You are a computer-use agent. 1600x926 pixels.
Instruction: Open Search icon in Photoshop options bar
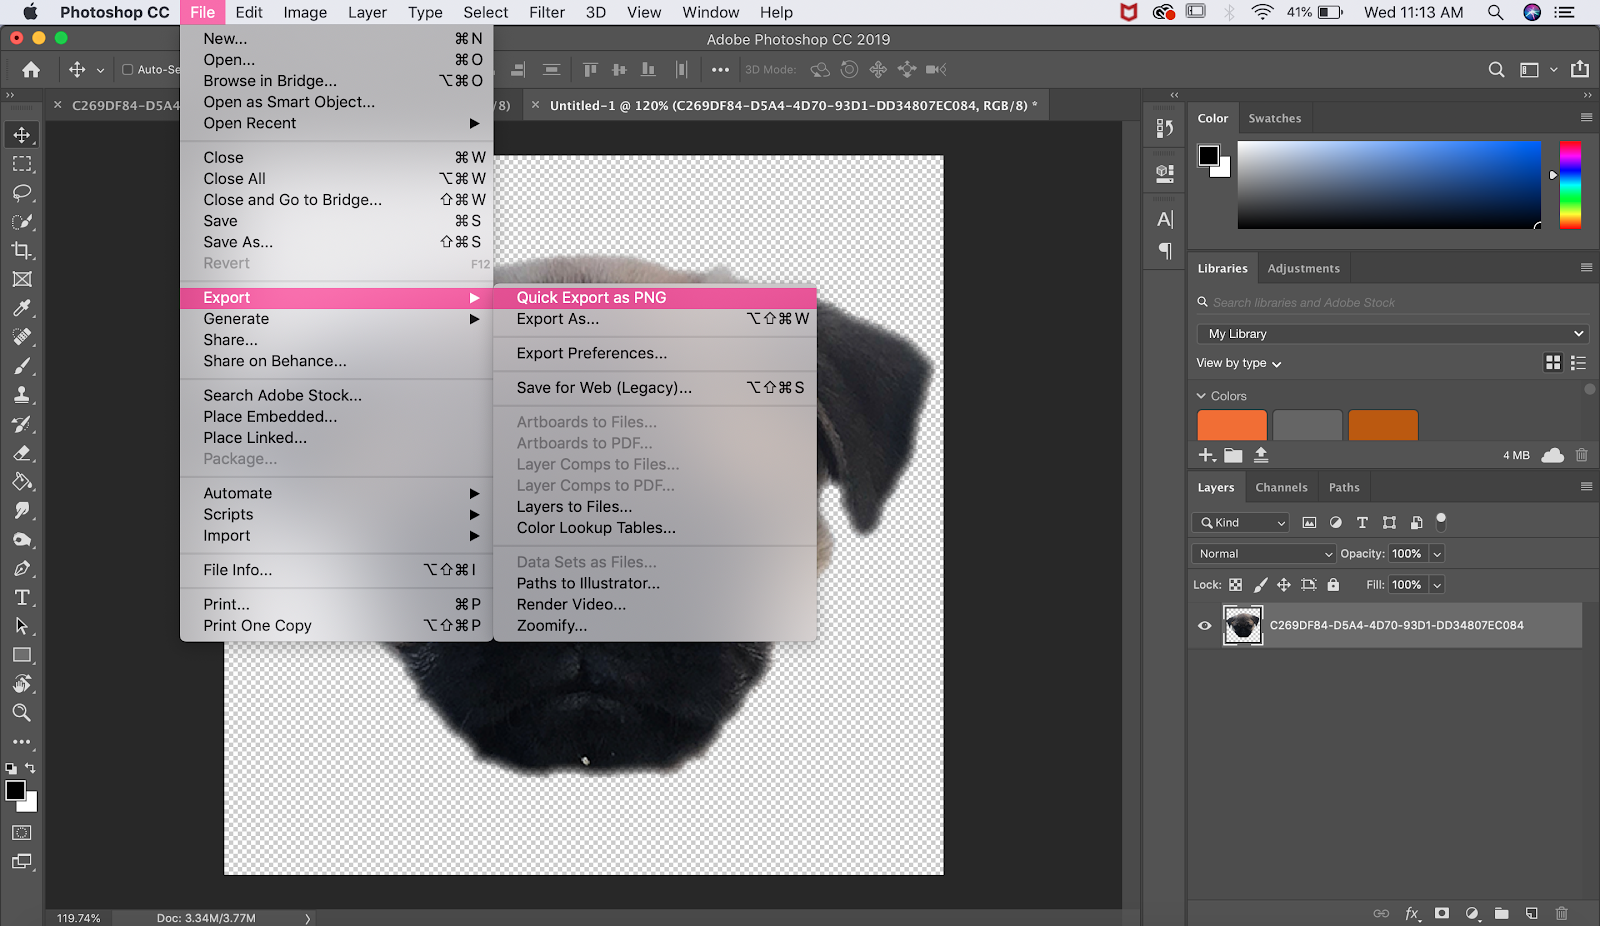pyautogui.click(x=1496, y=70)
